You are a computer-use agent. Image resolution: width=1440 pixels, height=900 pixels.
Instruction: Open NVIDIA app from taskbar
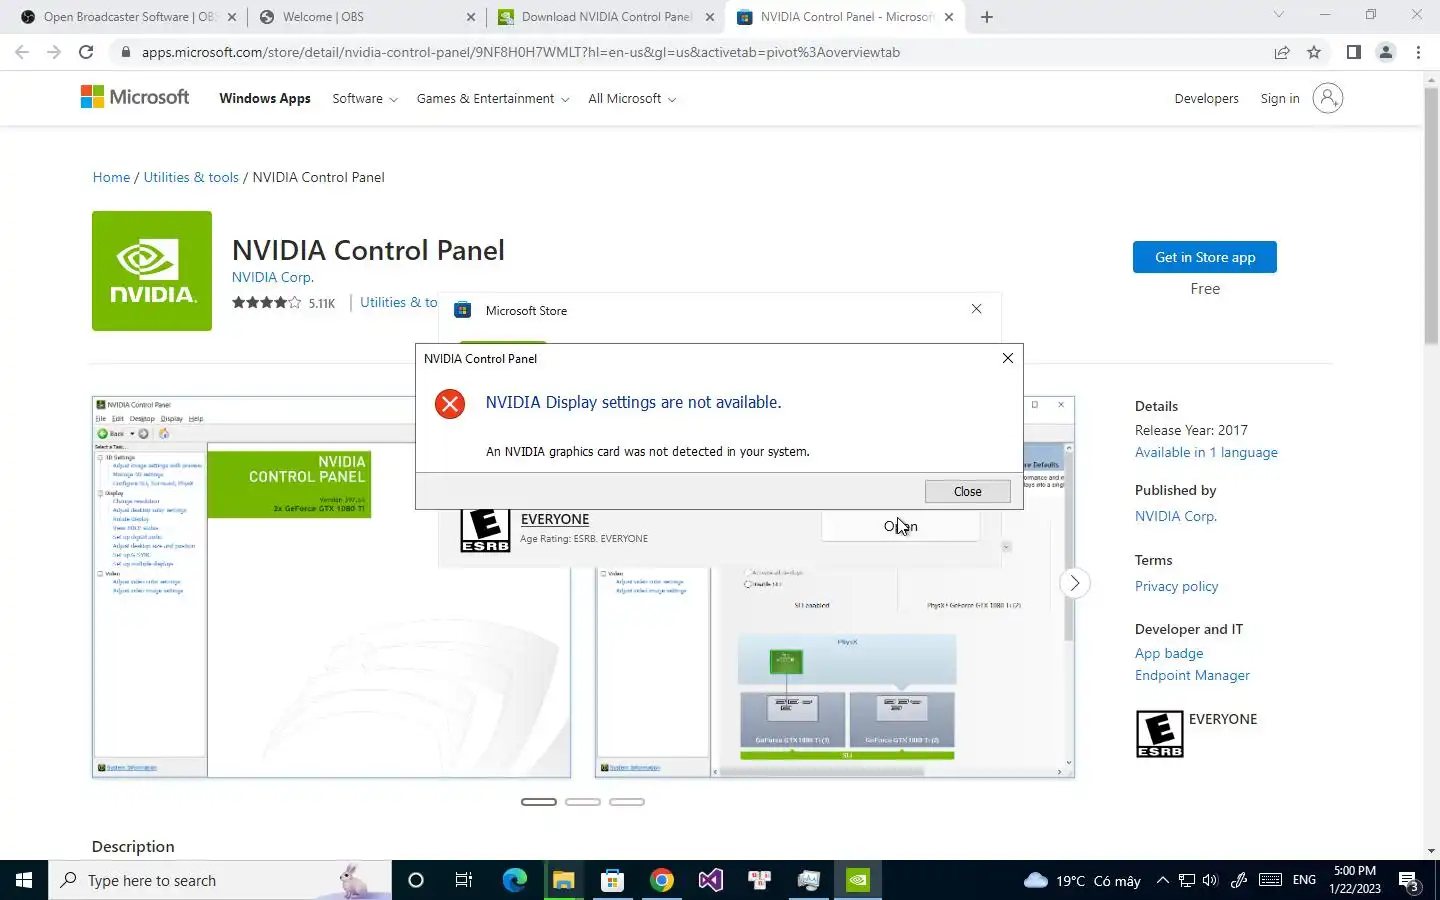(x=858, y=880)
